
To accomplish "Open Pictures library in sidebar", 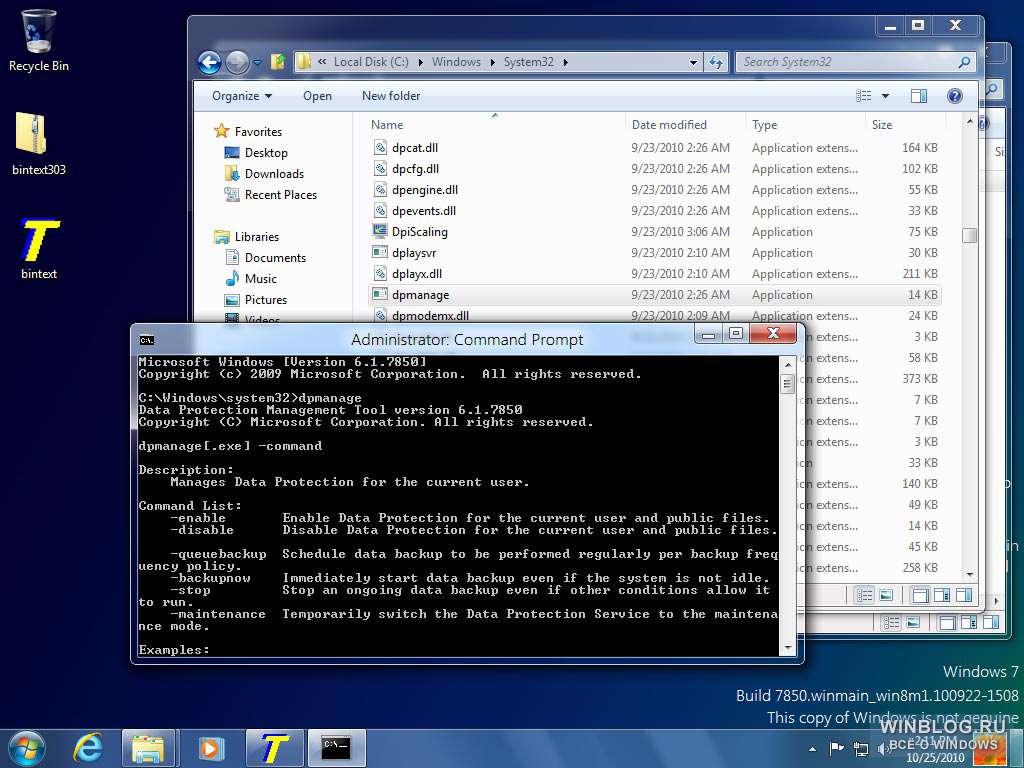I will 255,299.
